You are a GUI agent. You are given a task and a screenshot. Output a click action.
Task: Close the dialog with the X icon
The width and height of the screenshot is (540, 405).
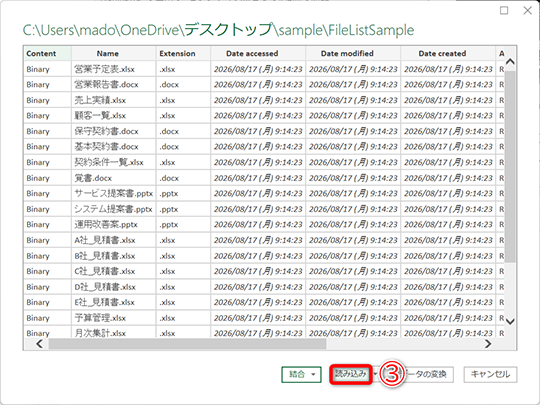(527, 10)
